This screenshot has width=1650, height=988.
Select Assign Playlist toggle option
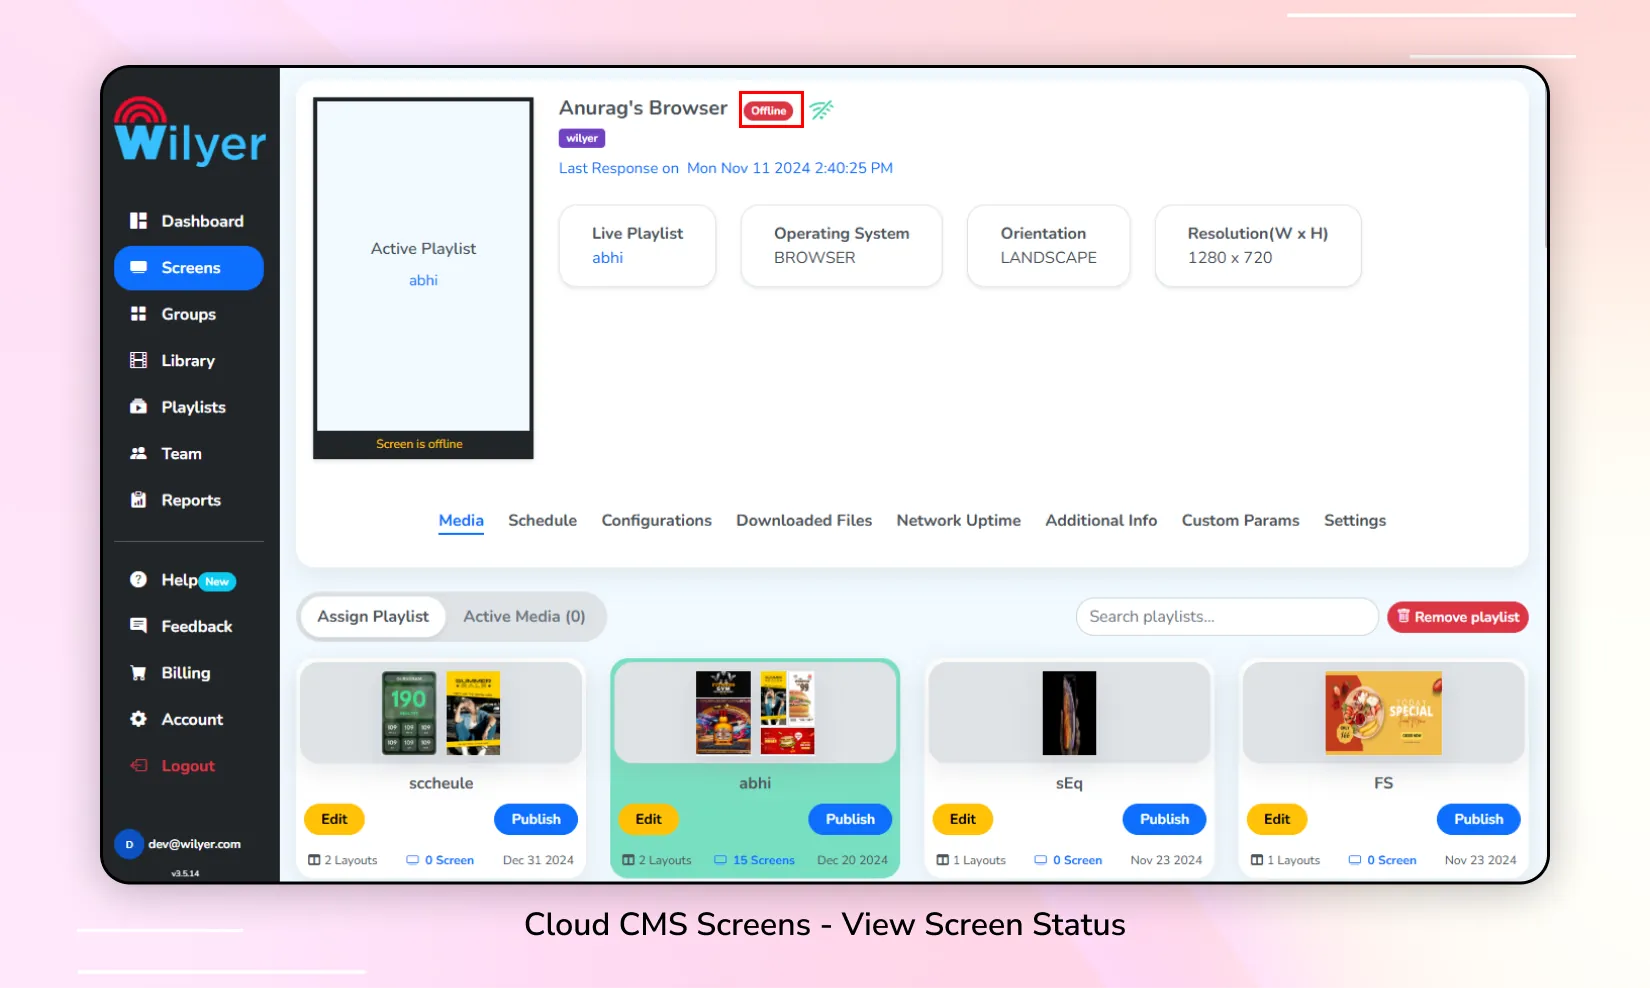pos(373,616)
